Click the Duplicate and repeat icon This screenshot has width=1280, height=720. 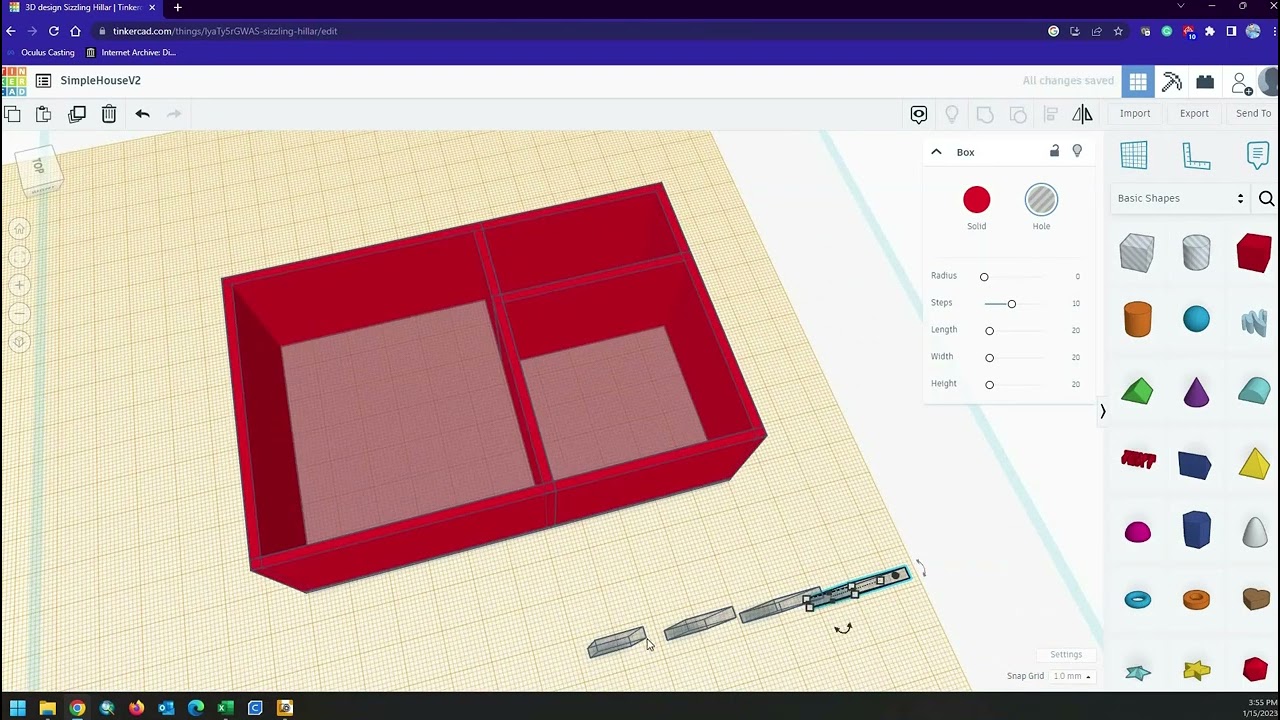pos(77,114)
